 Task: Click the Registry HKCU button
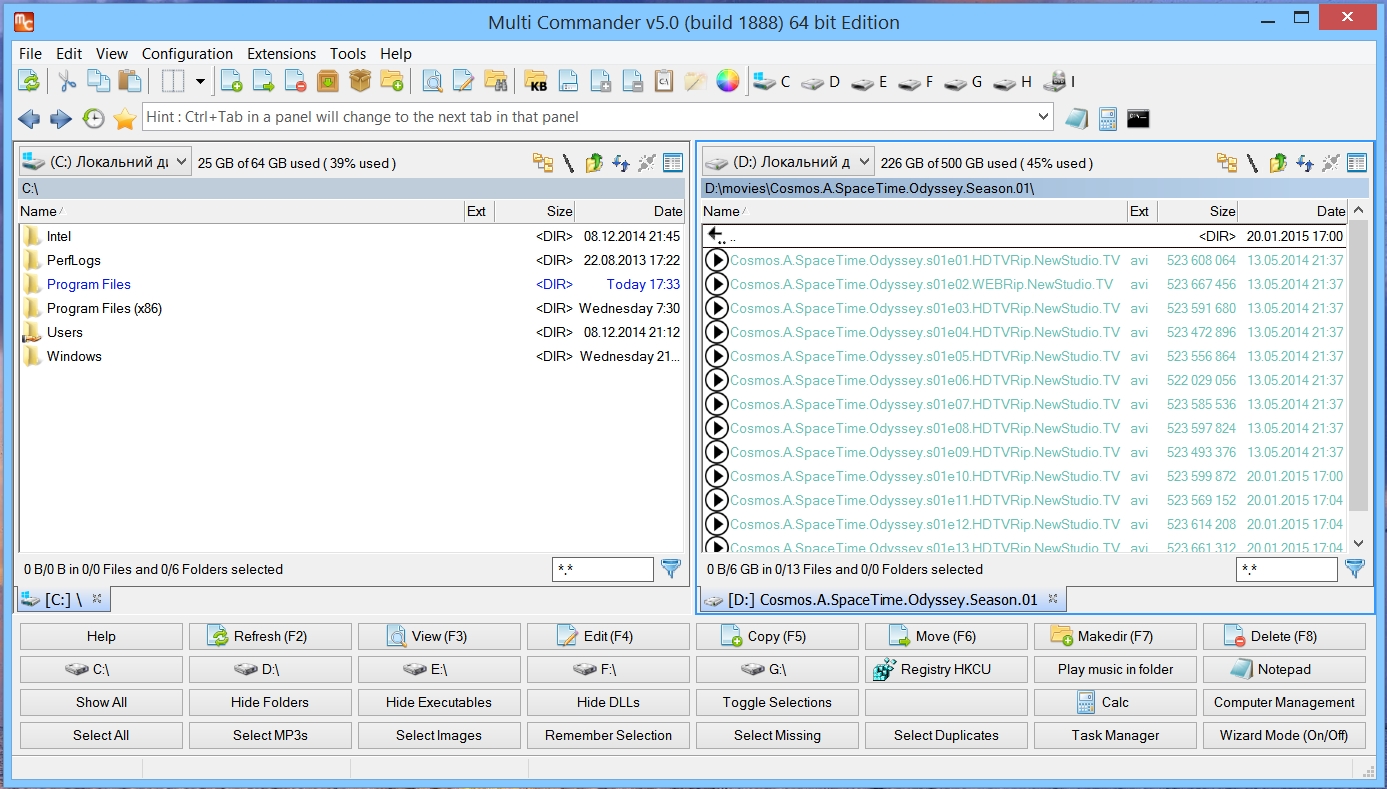pos(946,669)
